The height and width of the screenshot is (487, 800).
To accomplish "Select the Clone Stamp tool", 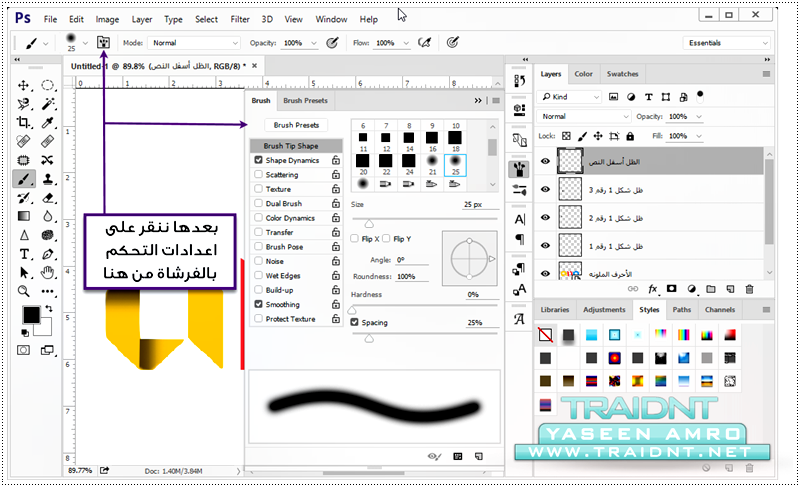I will pos(47,179).
